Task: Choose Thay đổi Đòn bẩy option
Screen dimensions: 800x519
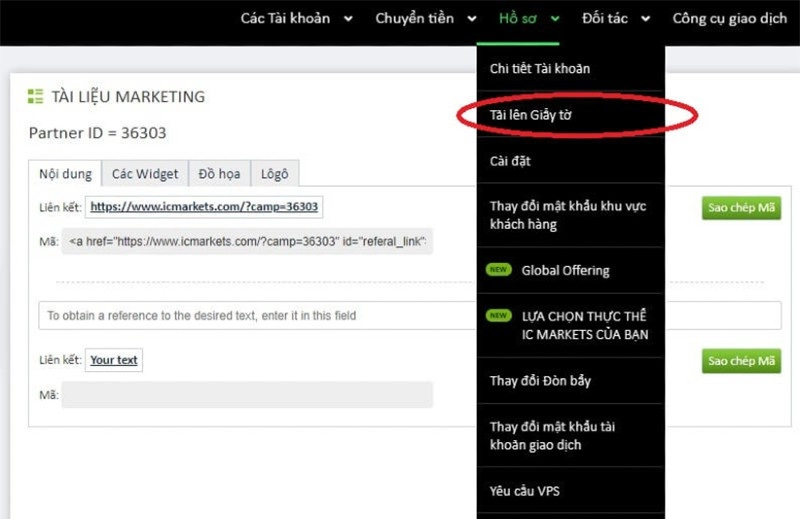Action: coord(570,381)
